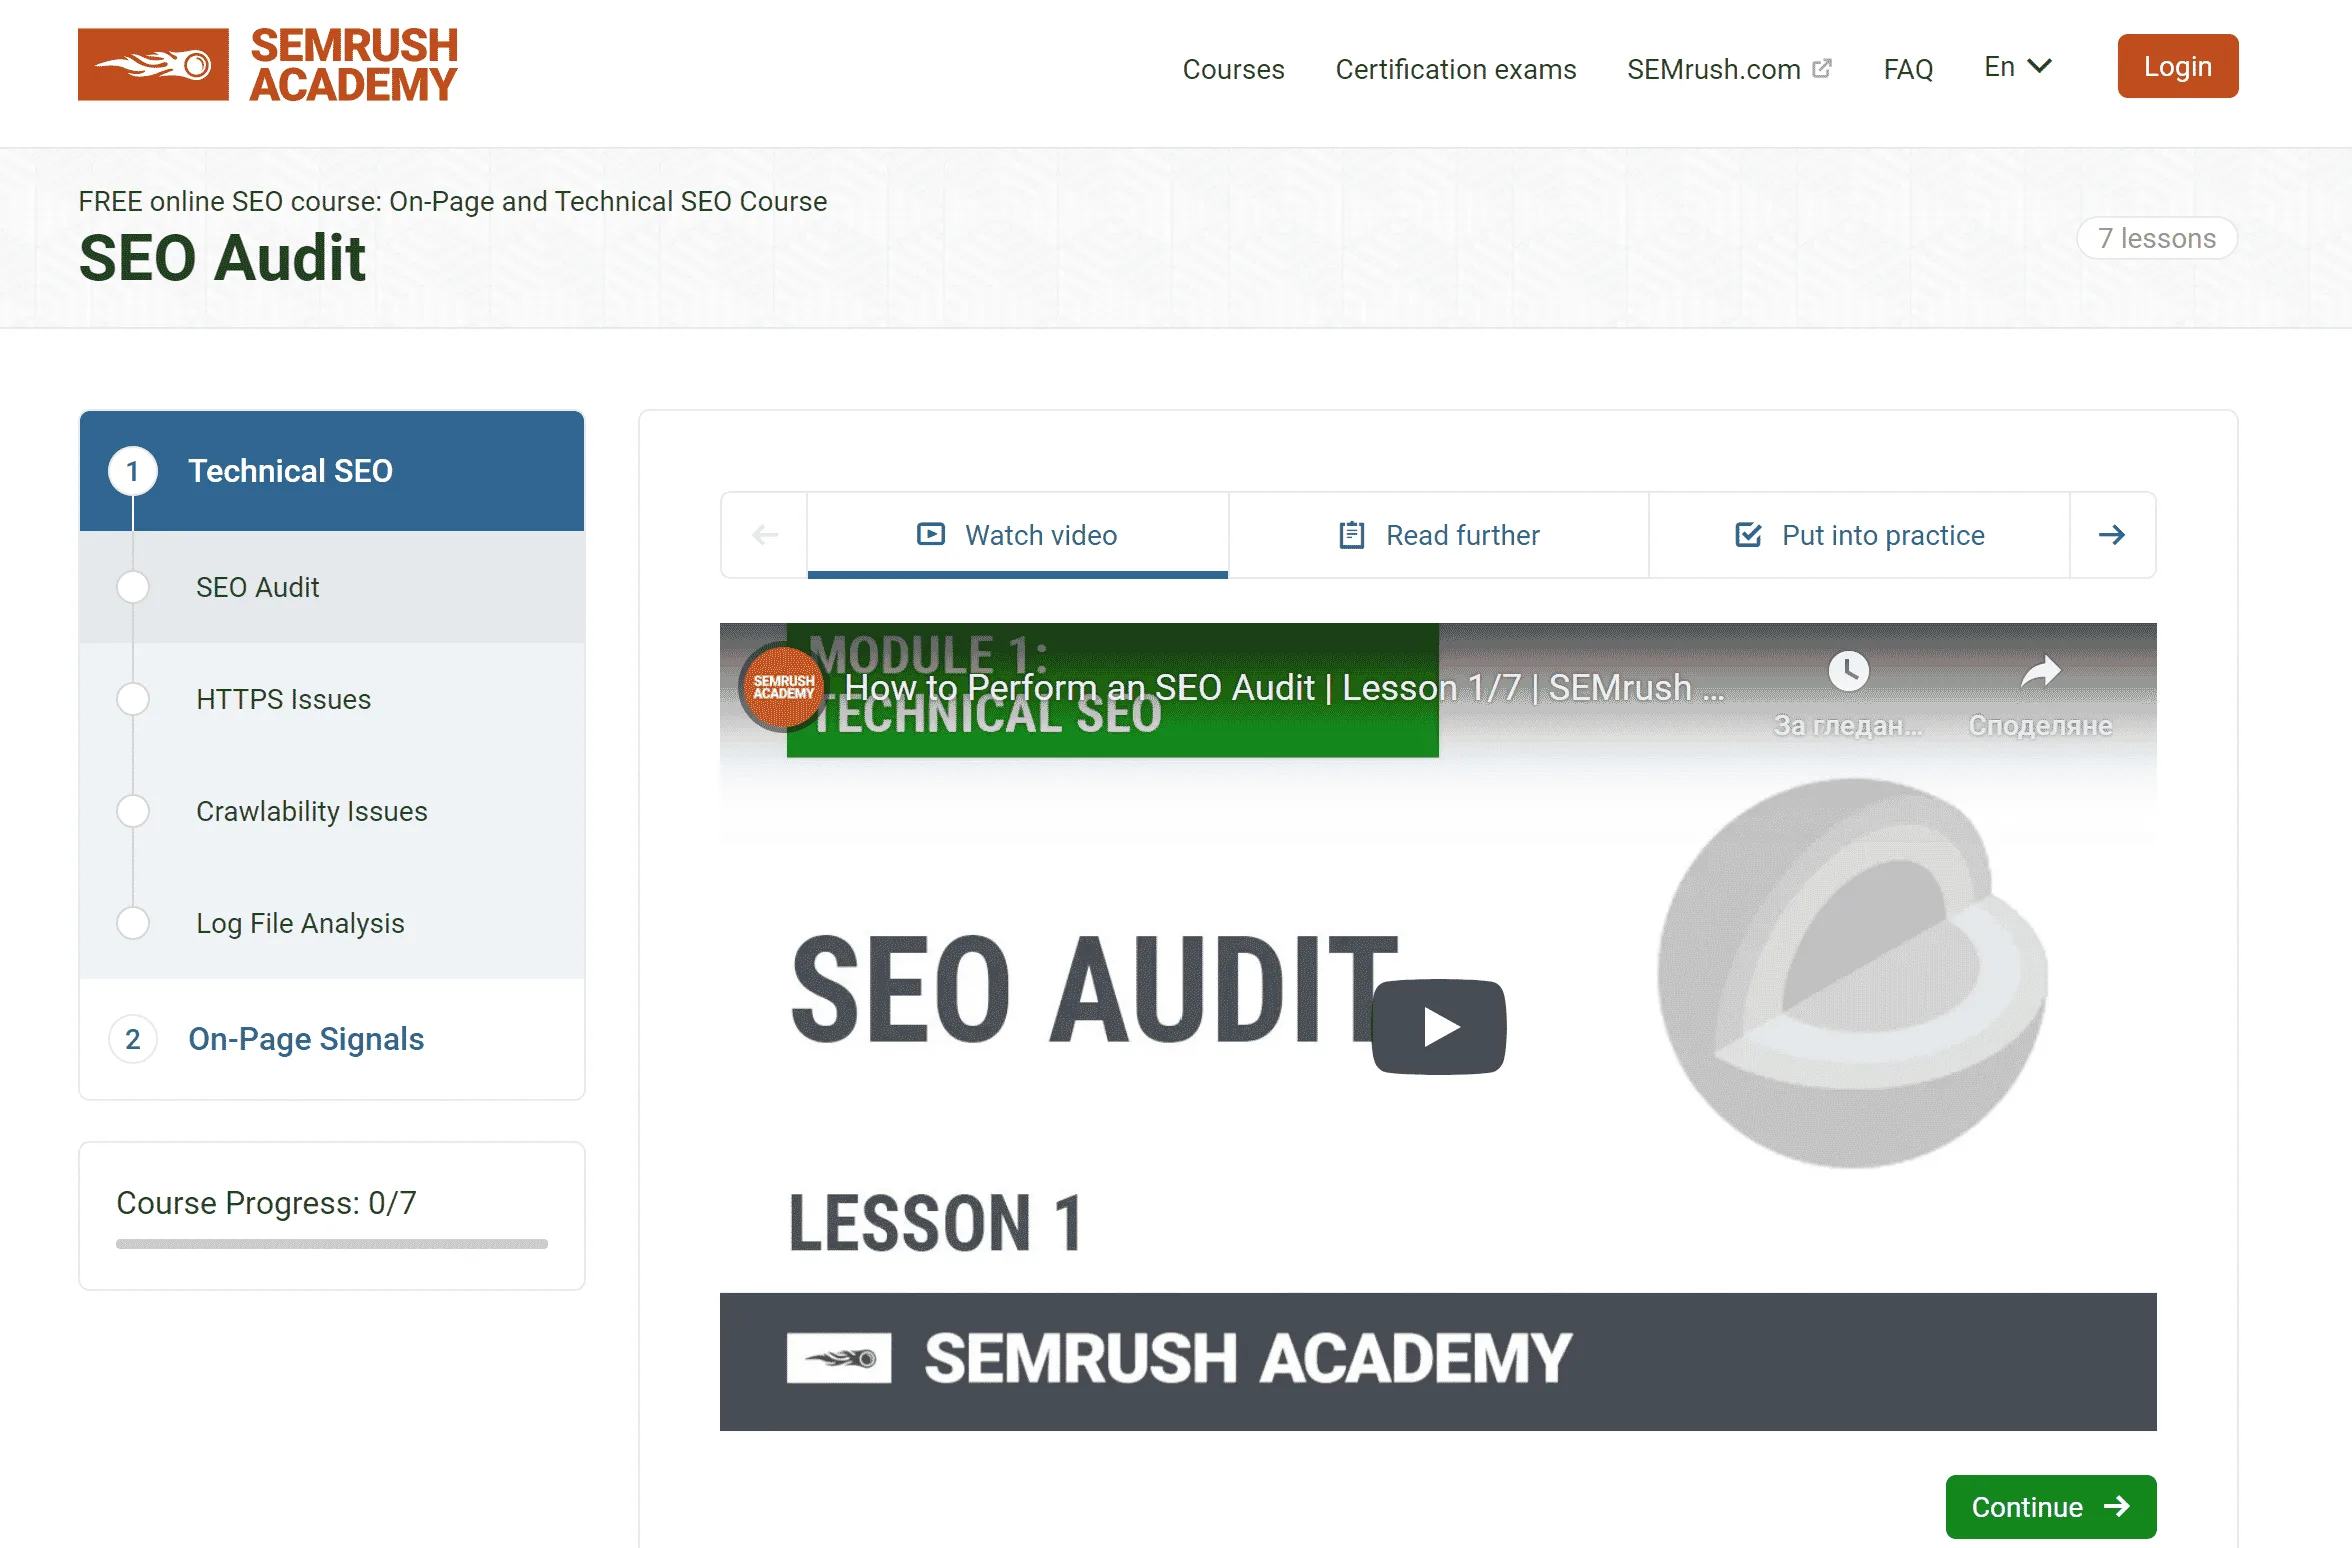The width and height of the screenshot is (2352, 1548).
Task: Click the SEO Audit page heading
Action: [222, 258]
